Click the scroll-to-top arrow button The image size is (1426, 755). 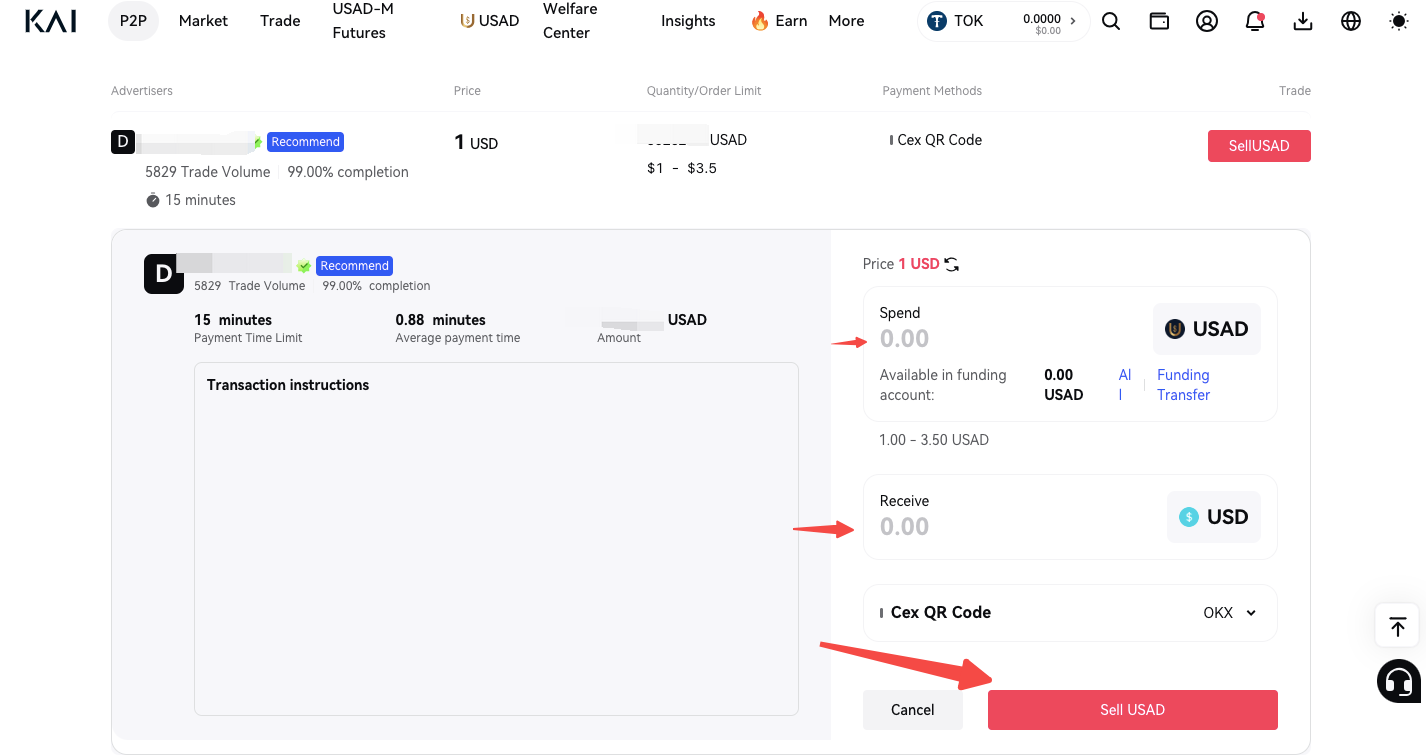pos(1398,627)
